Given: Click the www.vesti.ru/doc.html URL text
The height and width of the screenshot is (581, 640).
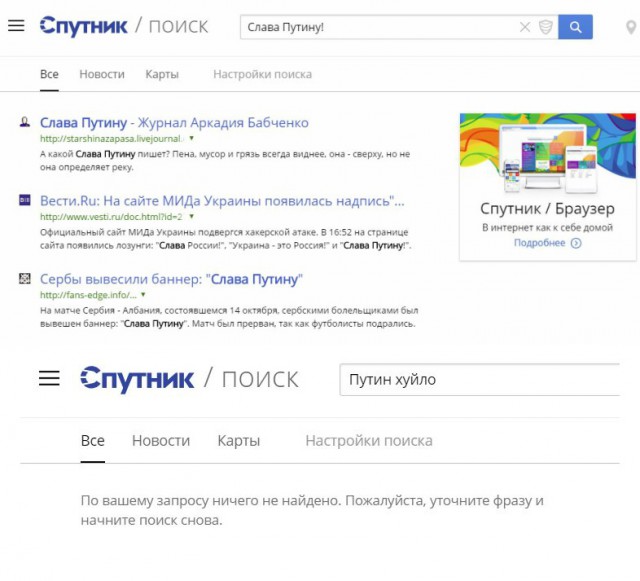Looking at the screenshot, I should pyautogui.click(x=111, y=217).
